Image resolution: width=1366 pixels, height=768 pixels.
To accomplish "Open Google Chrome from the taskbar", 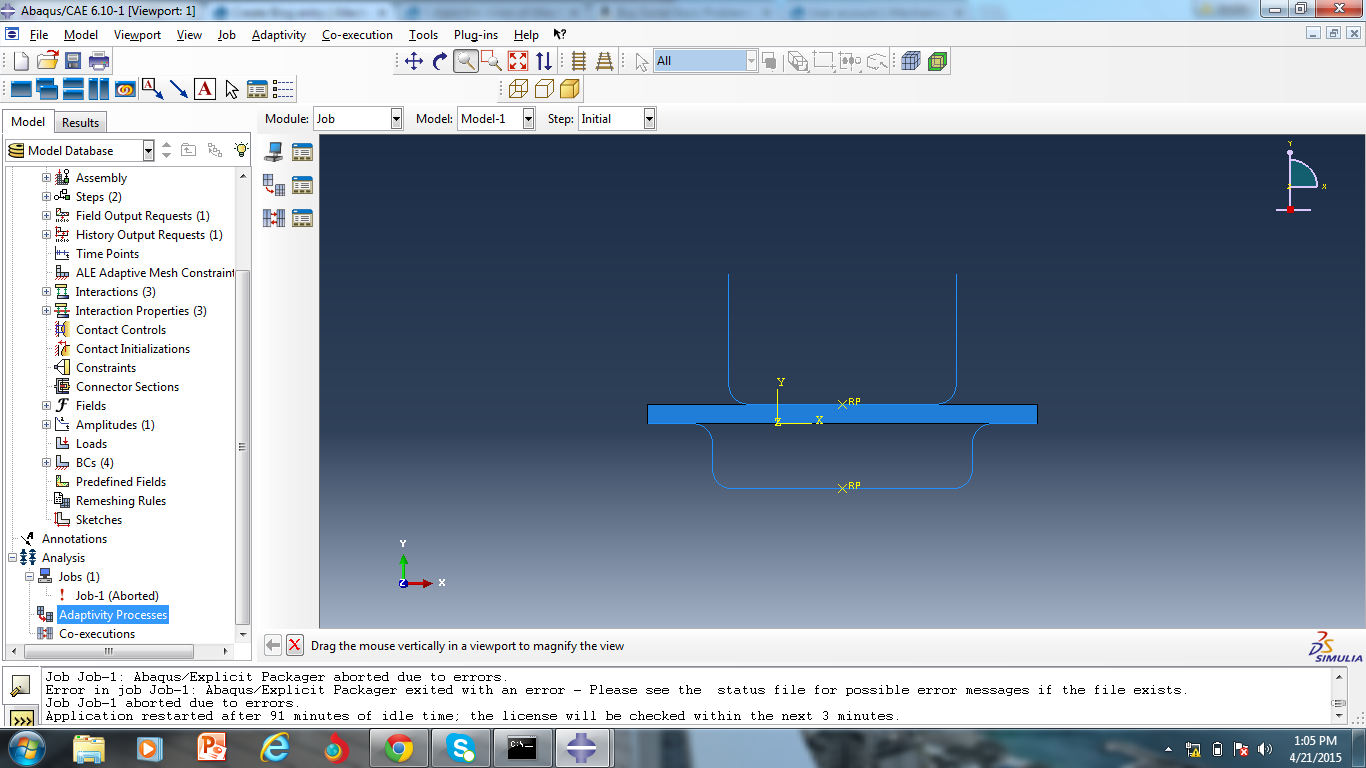I will click(399, 748).
